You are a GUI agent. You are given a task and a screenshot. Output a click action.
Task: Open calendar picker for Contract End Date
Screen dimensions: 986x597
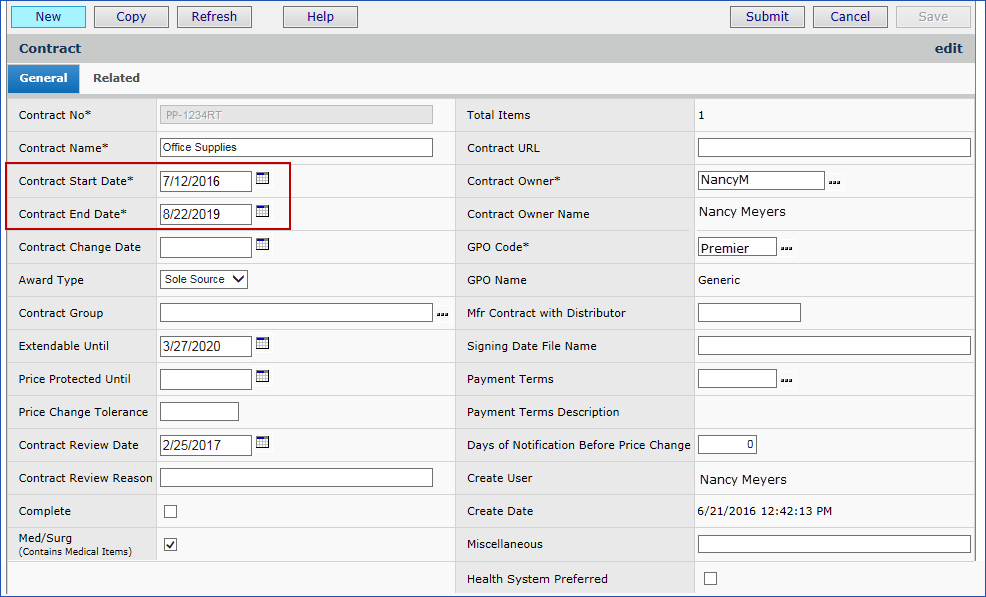click(x=263, y=211)
